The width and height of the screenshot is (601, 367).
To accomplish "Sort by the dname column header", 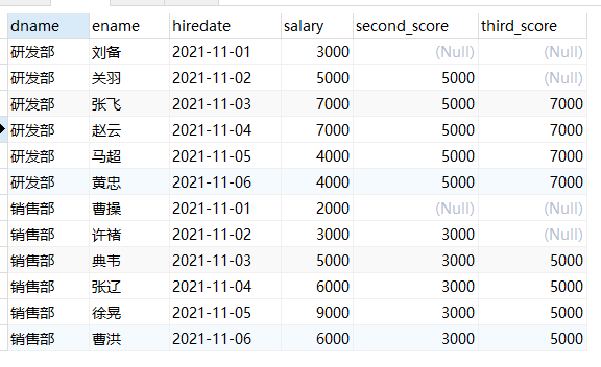I will [x=48, y=26].
